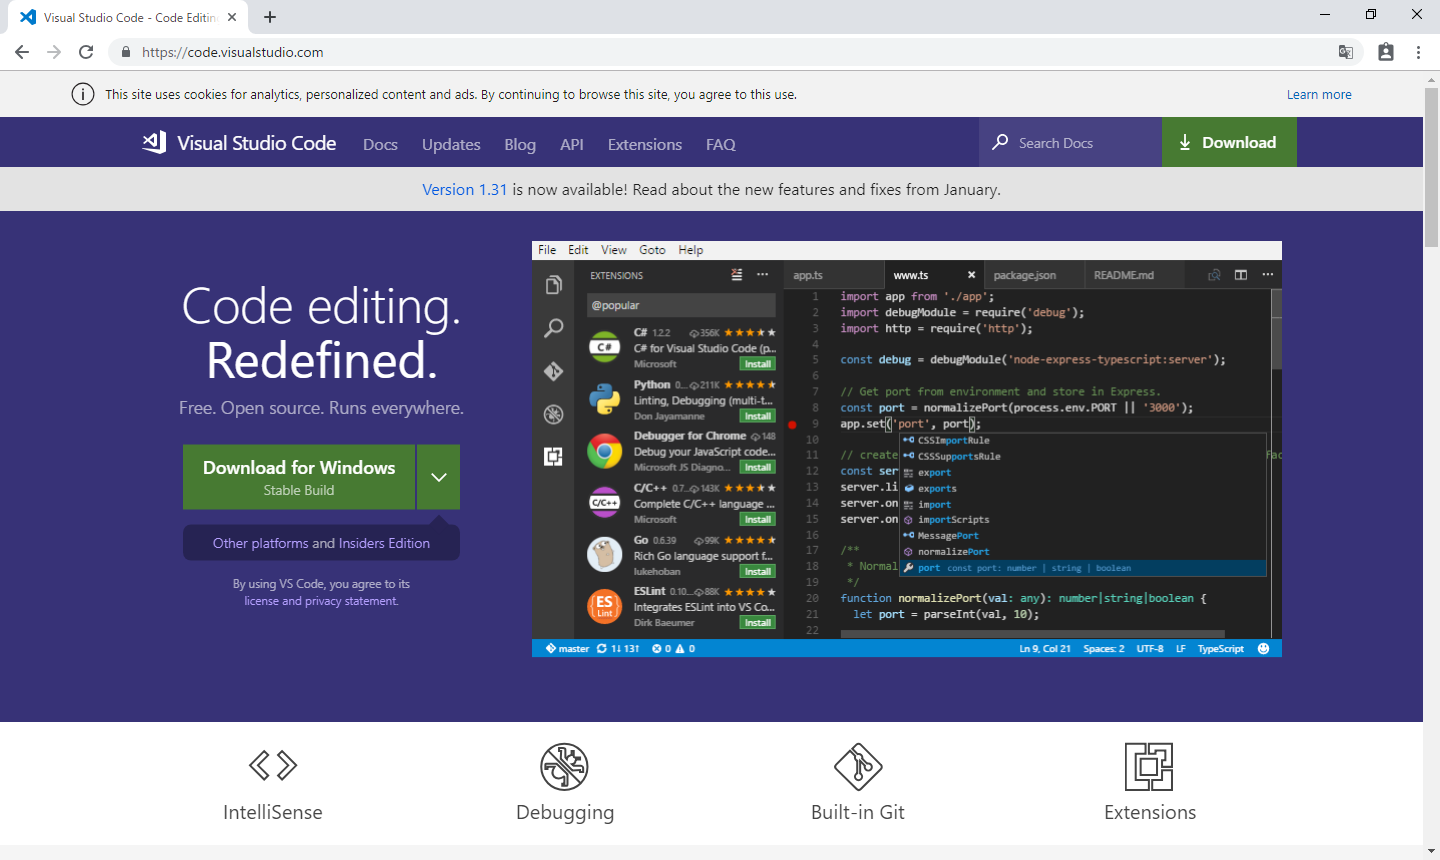Open the FAQ navigation item

(720, 144)
